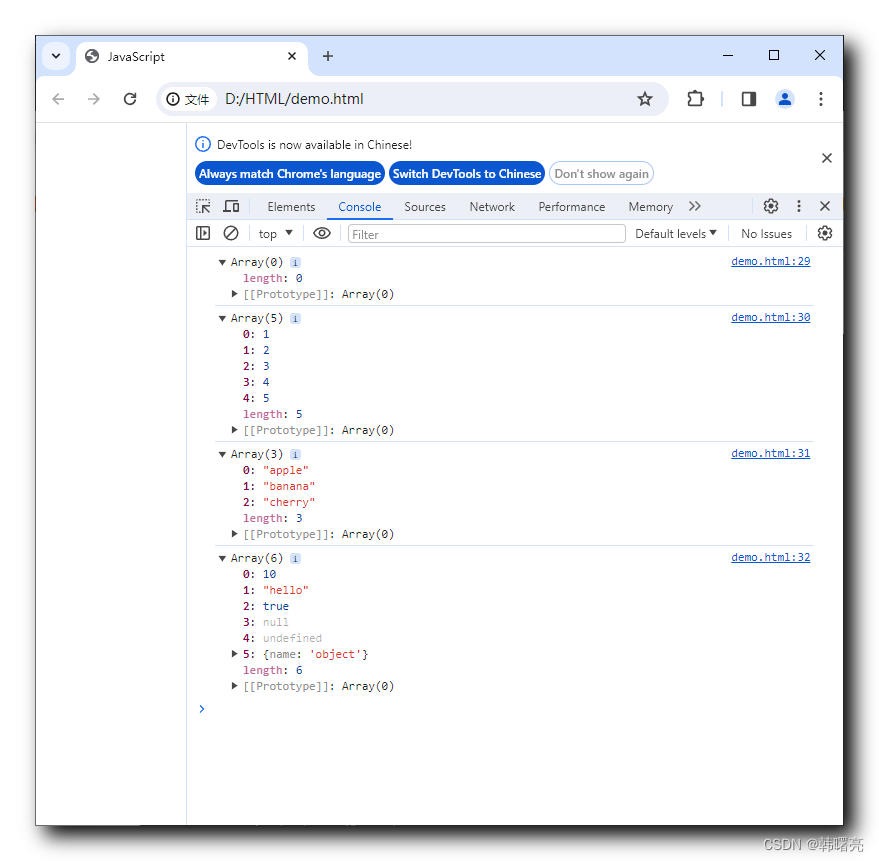Click the info icon beside Array(5)

[x=295, y=319]
